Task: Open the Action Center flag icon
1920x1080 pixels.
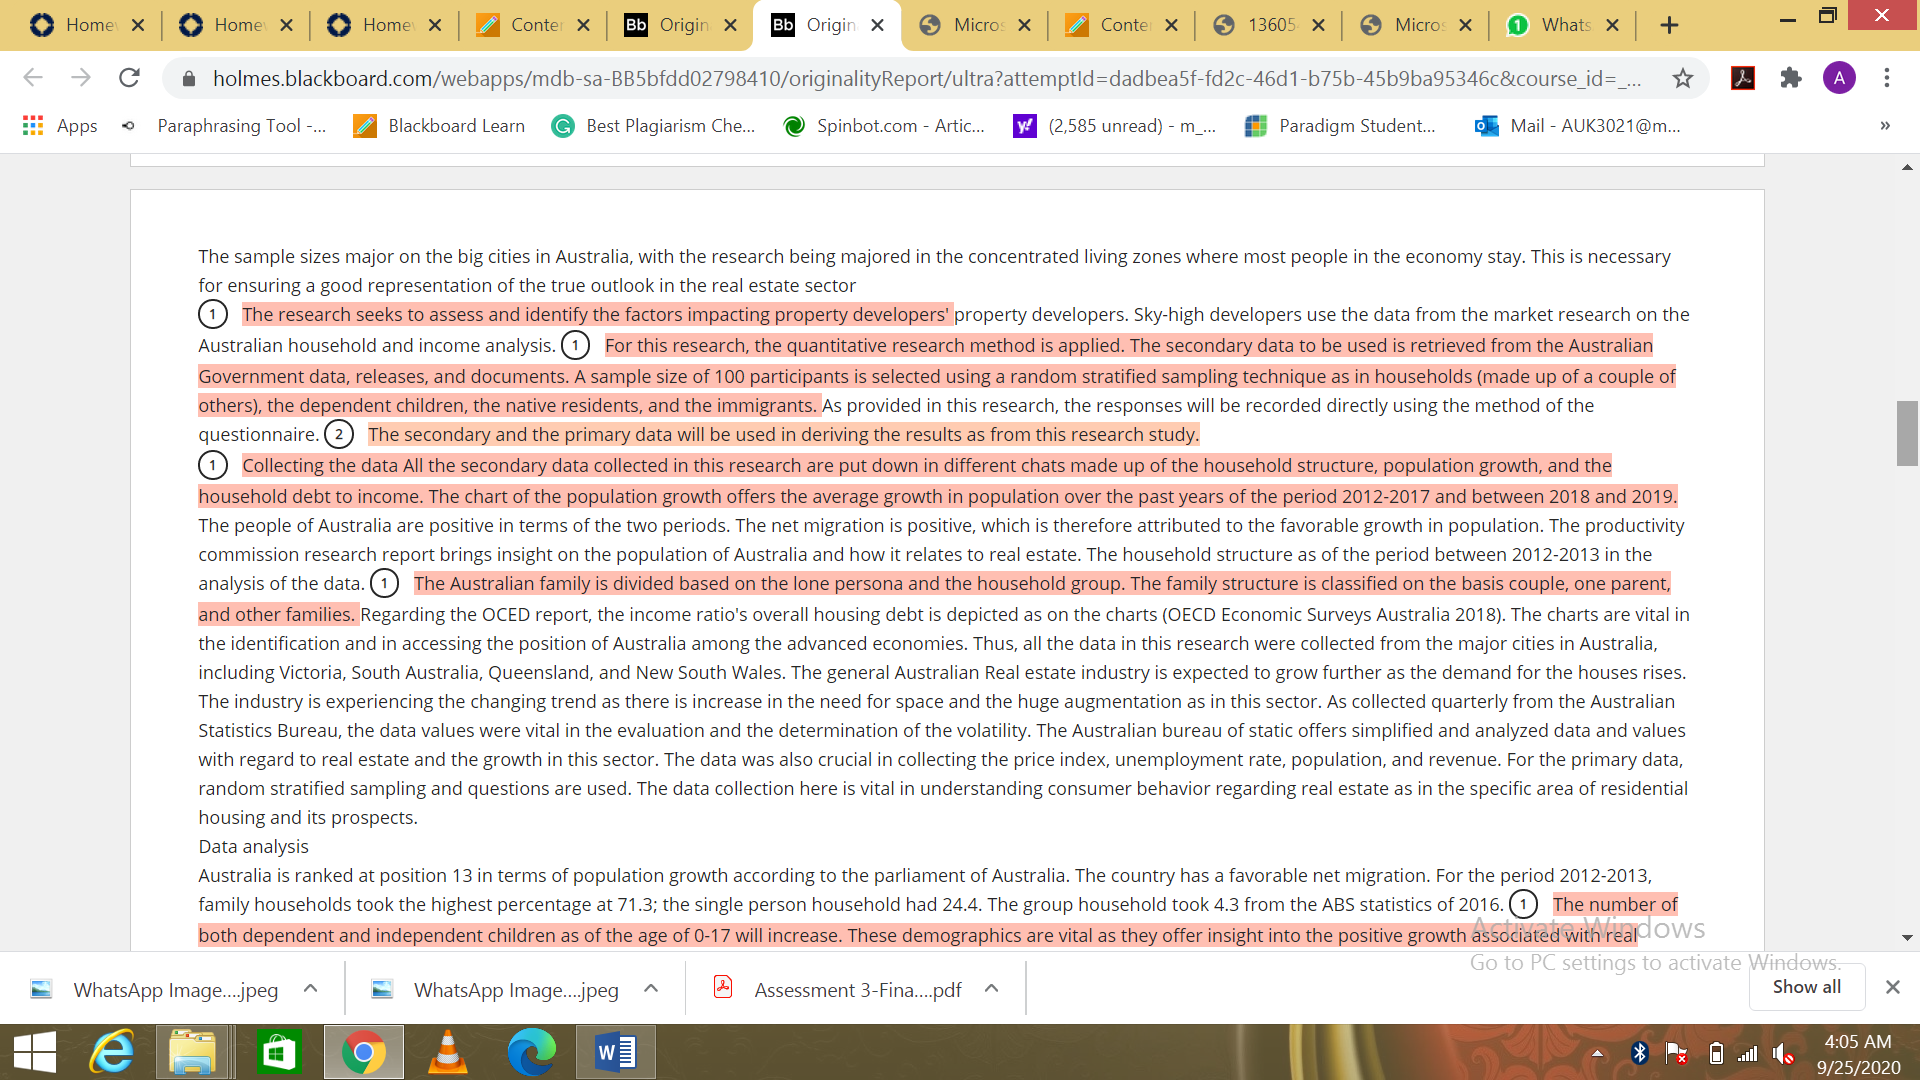Action: 1677,1053
